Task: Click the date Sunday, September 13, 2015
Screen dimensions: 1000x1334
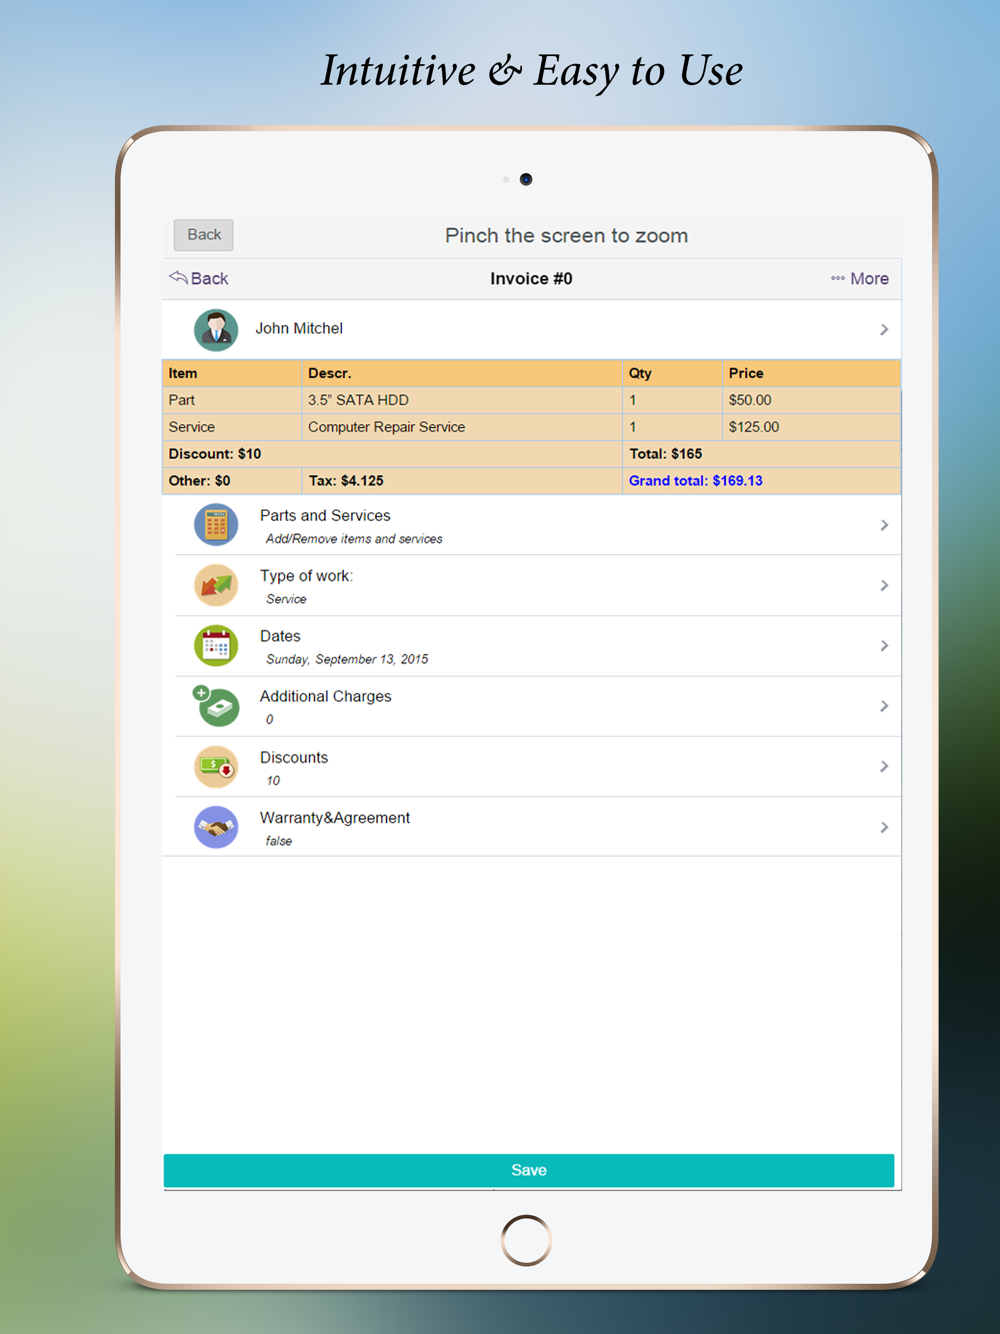Action: click(347, 659)
